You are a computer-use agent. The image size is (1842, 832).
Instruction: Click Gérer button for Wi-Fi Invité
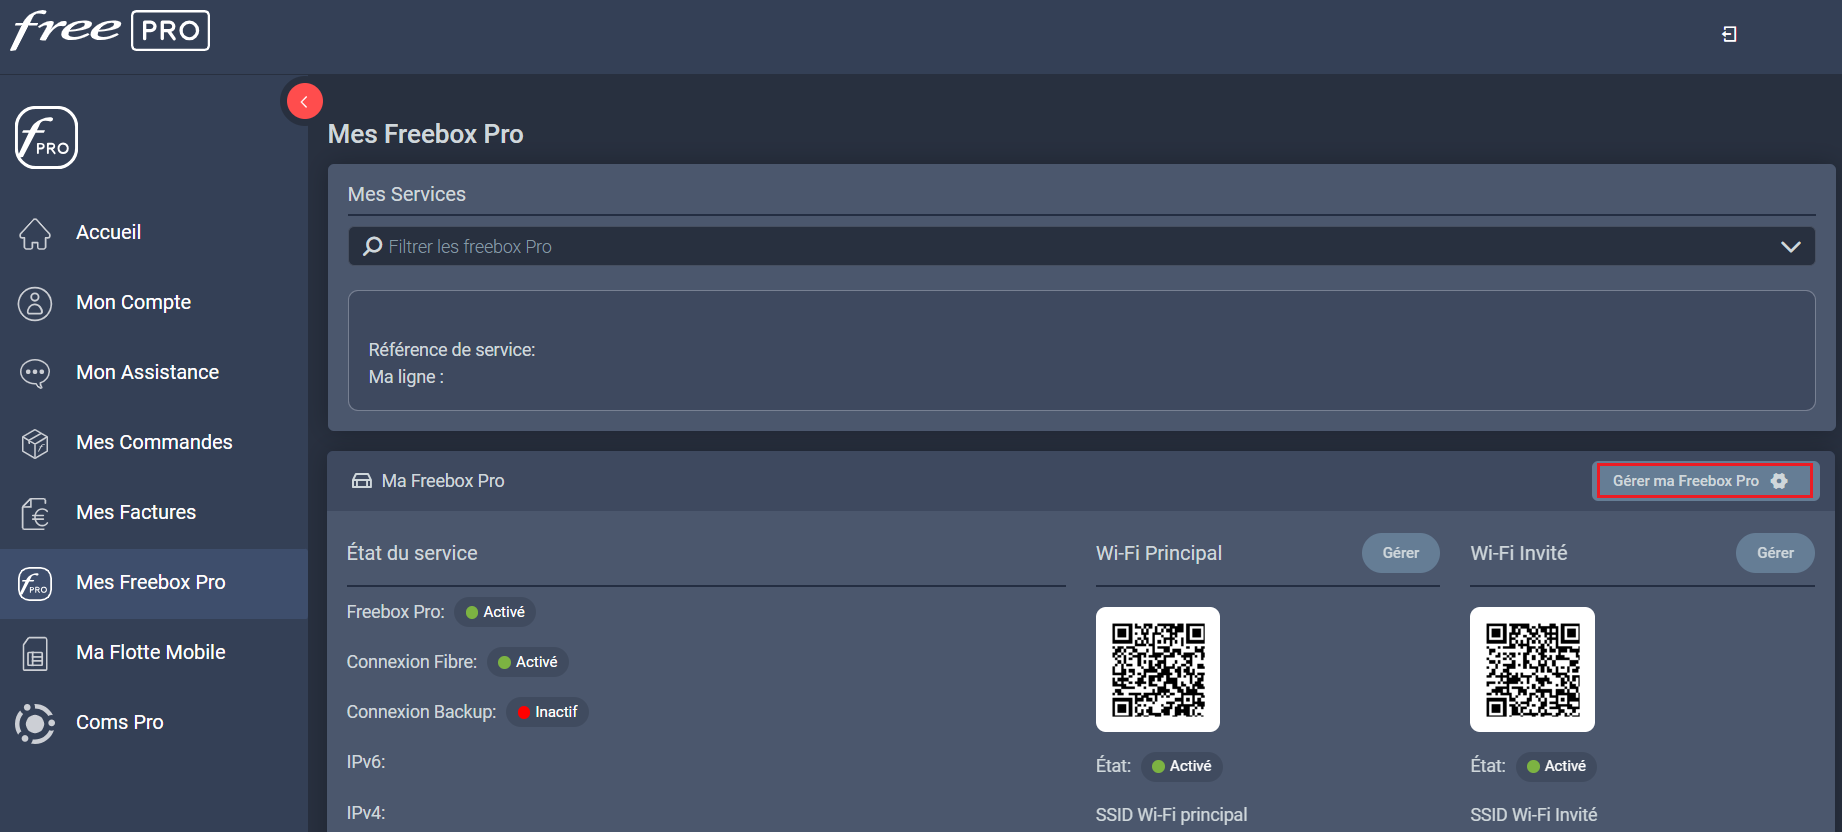1775,553
